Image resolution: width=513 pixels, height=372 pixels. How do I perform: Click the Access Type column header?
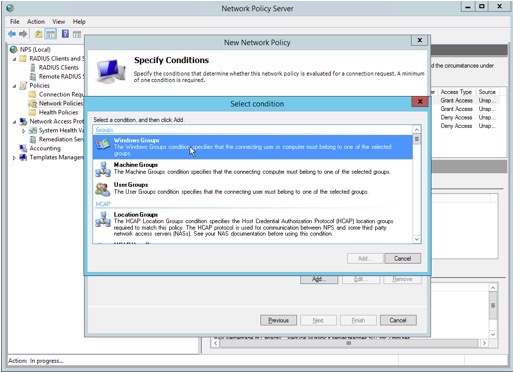tap(456, 92)
